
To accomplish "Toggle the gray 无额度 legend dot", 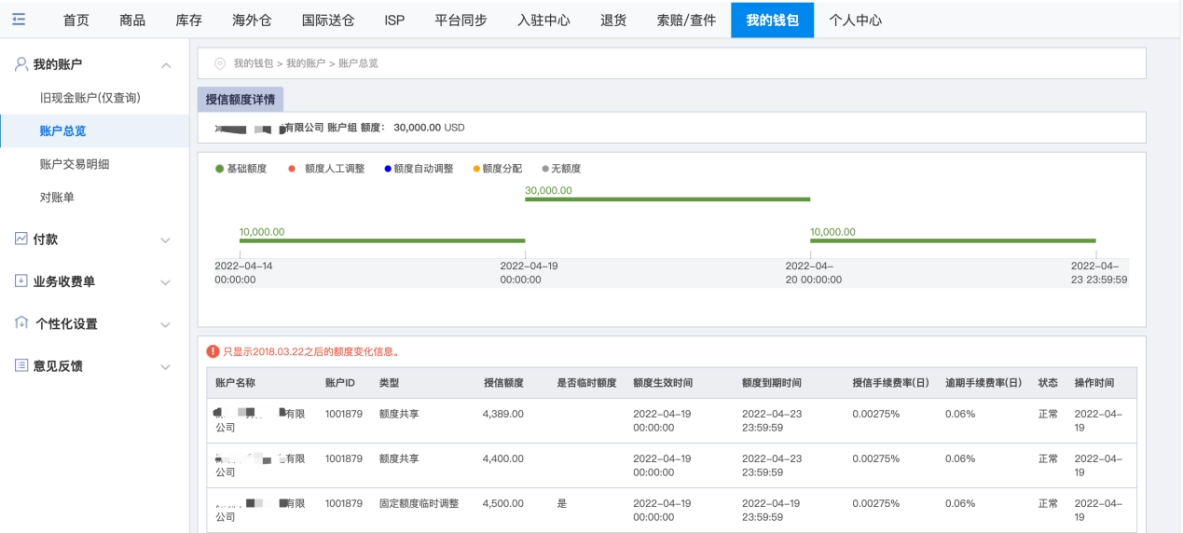I will pos(545,168).
